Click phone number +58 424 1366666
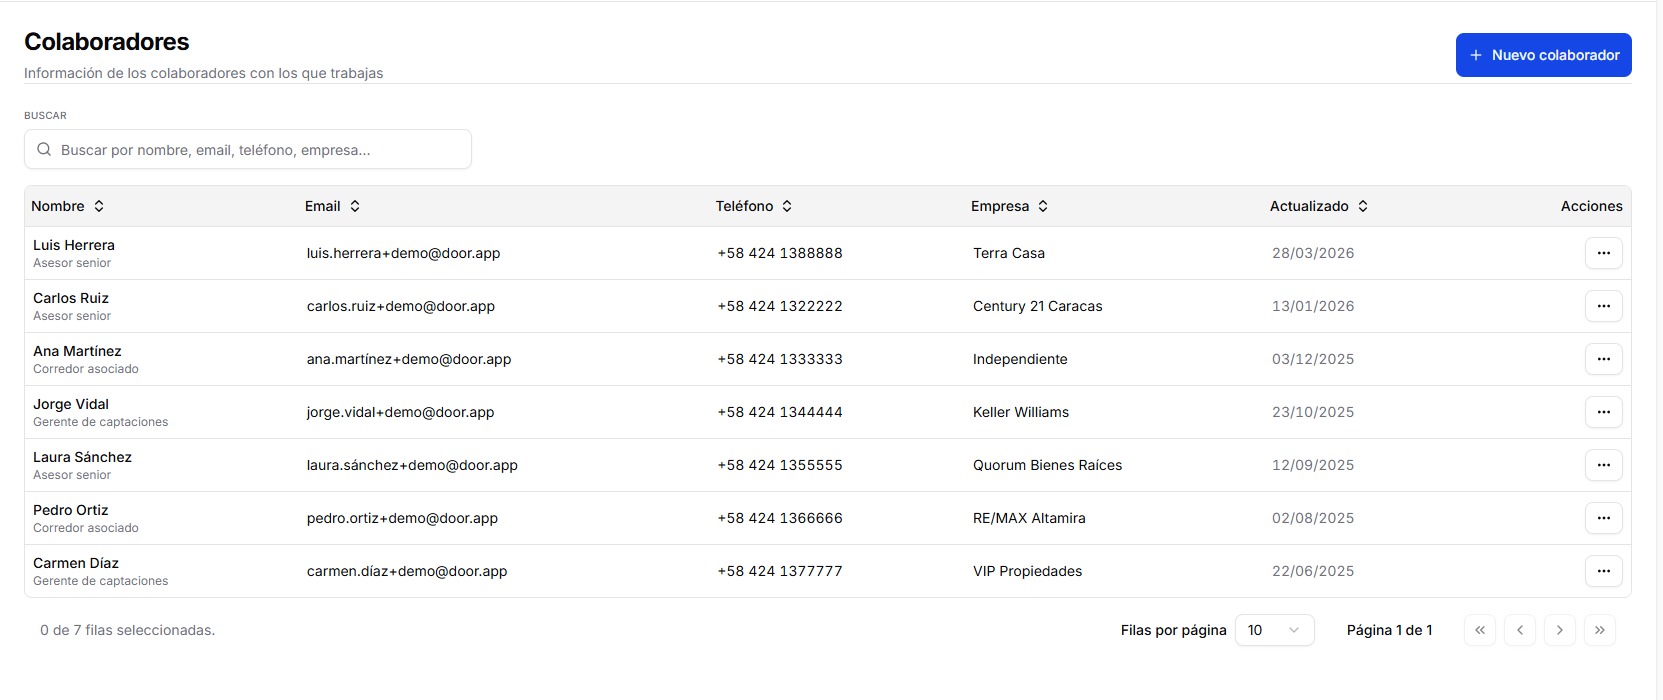The width and height of the screenshot is (1663, 700). click(x=780, y=518)
